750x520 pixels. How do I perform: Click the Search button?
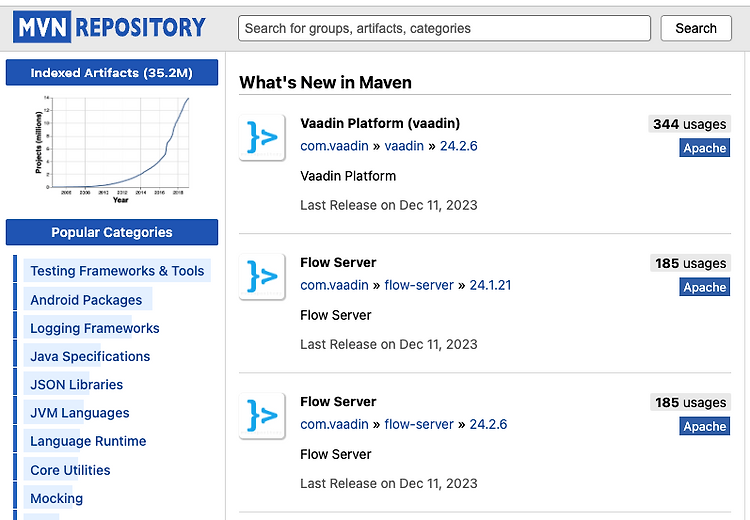click(696, 28)
